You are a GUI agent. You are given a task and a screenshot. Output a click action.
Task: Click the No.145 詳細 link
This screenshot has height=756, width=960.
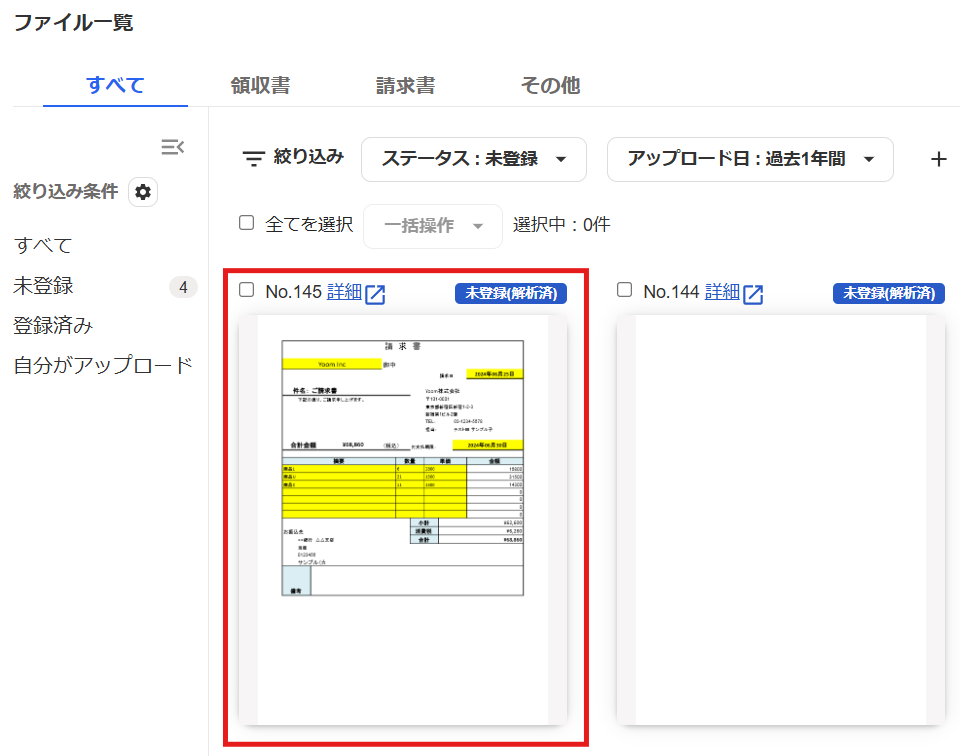(x=343, y=292)
